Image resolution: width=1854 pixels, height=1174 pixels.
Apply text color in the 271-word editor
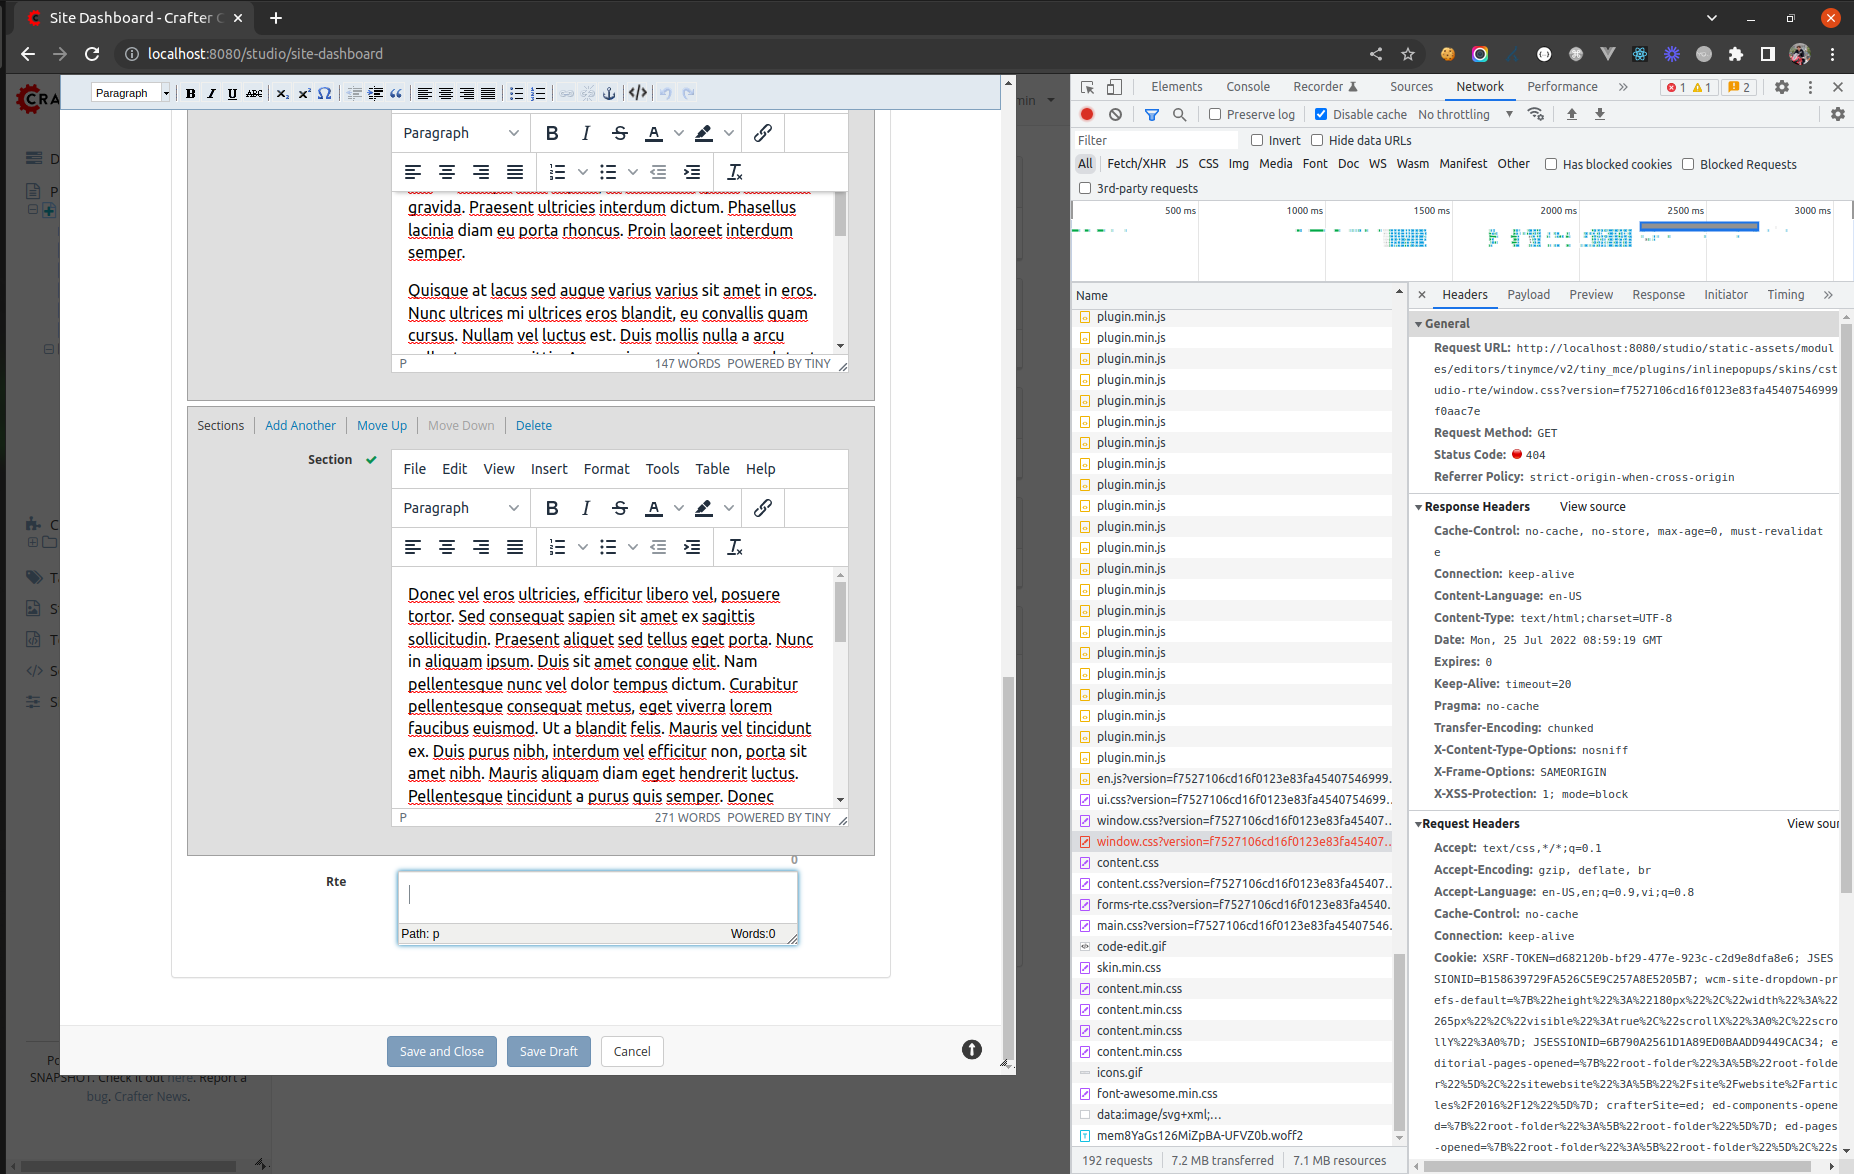click(x=654, y=508)
